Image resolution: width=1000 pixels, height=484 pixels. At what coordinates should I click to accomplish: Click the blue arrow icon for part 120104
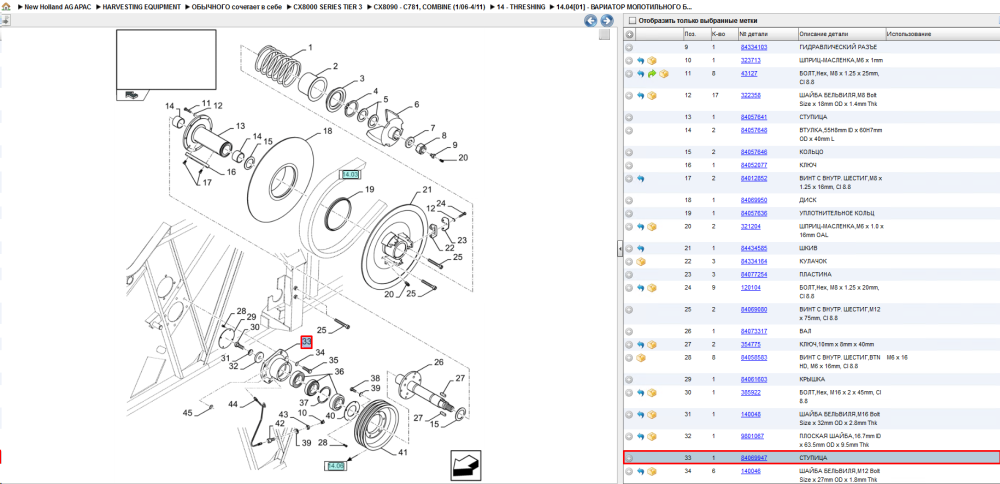point(641,288)
